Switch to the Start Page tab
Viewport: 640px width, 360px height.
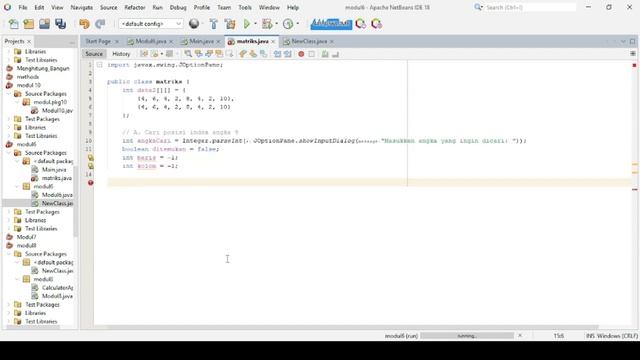point(98,41)
